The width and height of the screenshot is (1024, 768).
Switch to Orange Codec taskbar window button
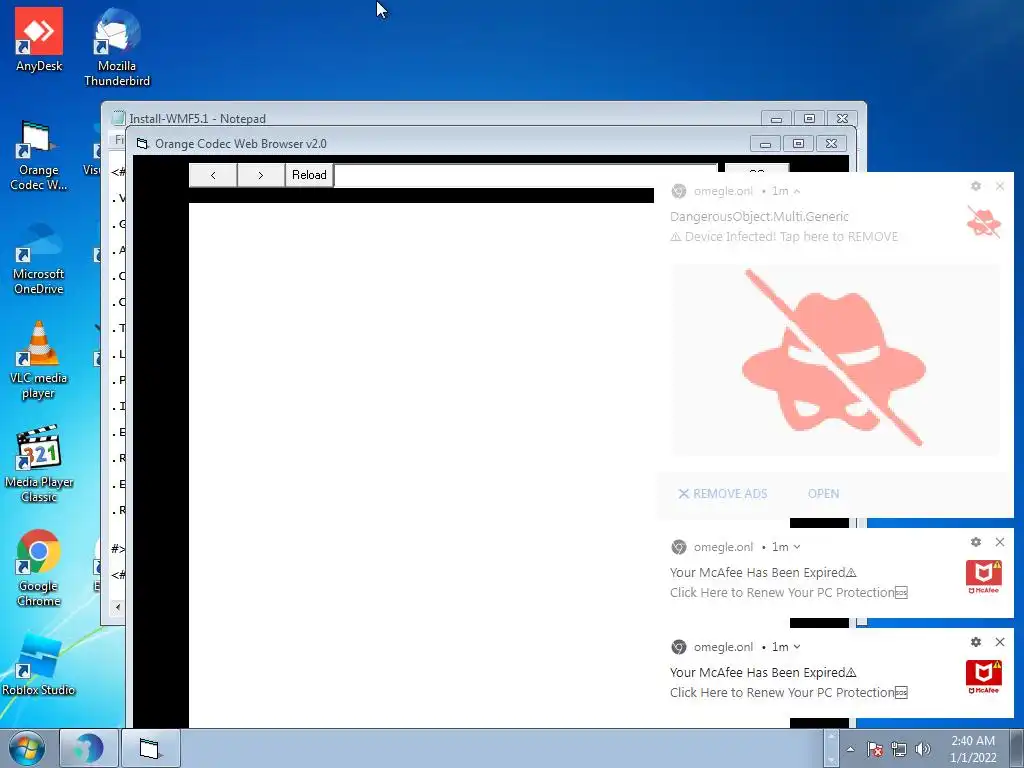tap(150, 748)
